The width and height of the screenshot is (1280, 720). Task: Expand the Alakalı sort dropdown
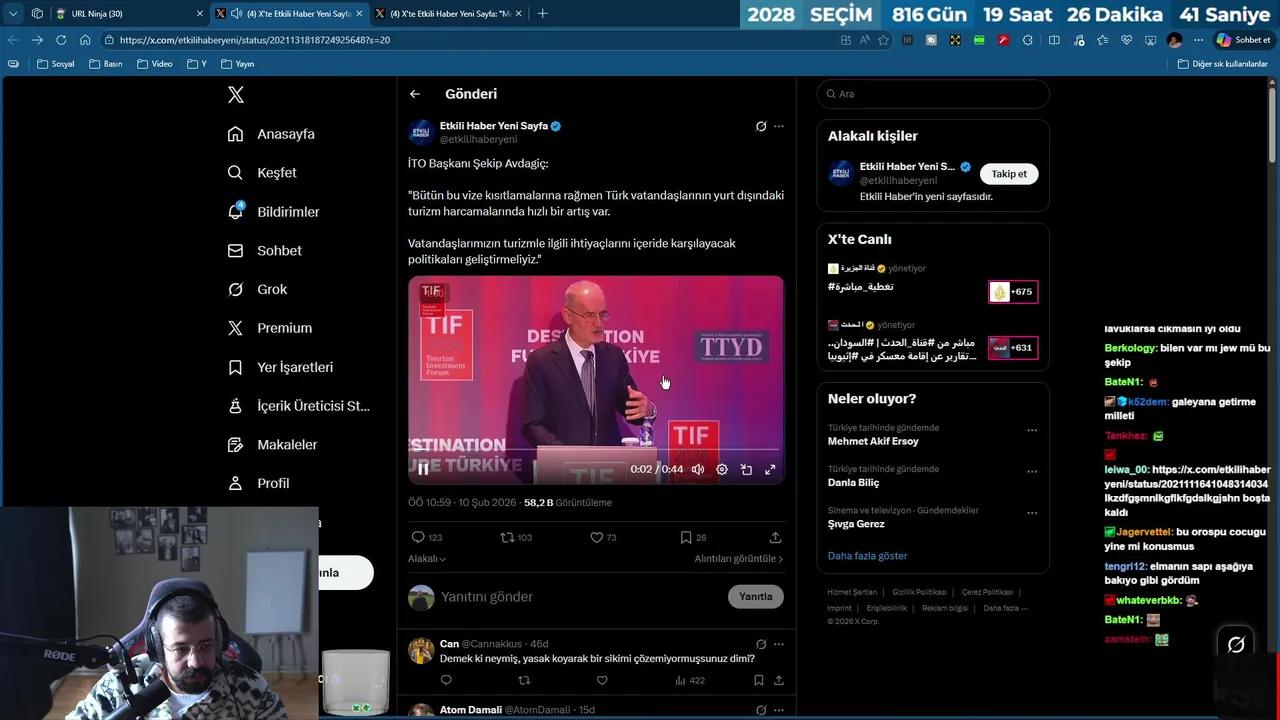pyautogui.click(x=427, y=559)
